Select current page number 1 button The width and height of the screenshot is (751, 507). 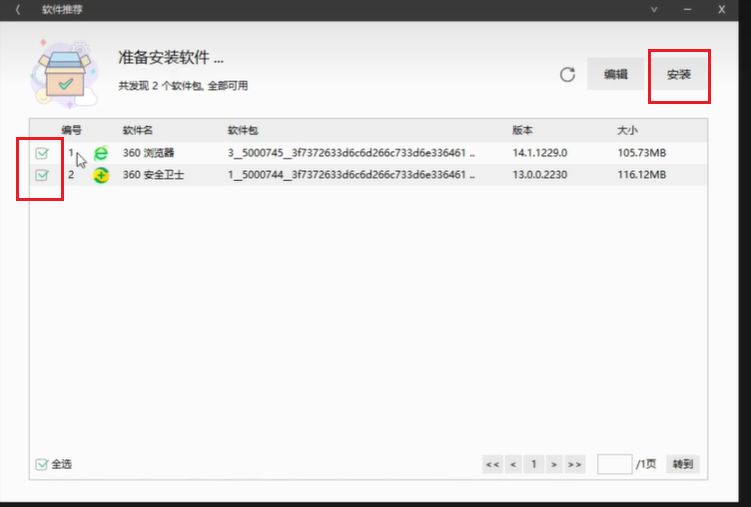coord(534,464)
